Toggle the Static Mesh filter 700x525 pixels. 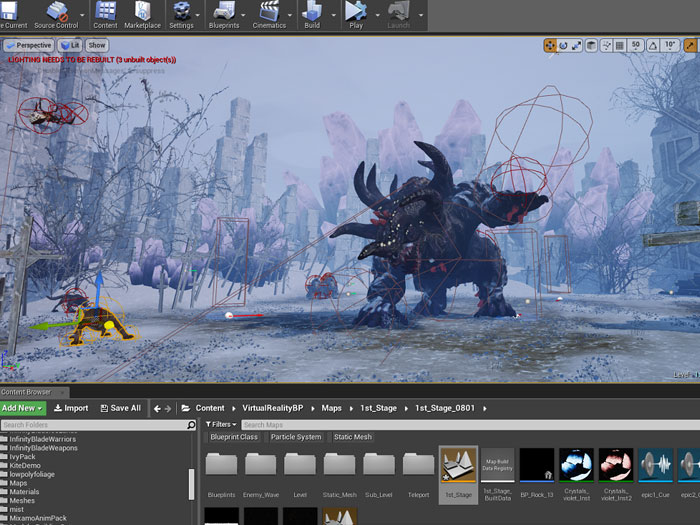coord(352,437)
